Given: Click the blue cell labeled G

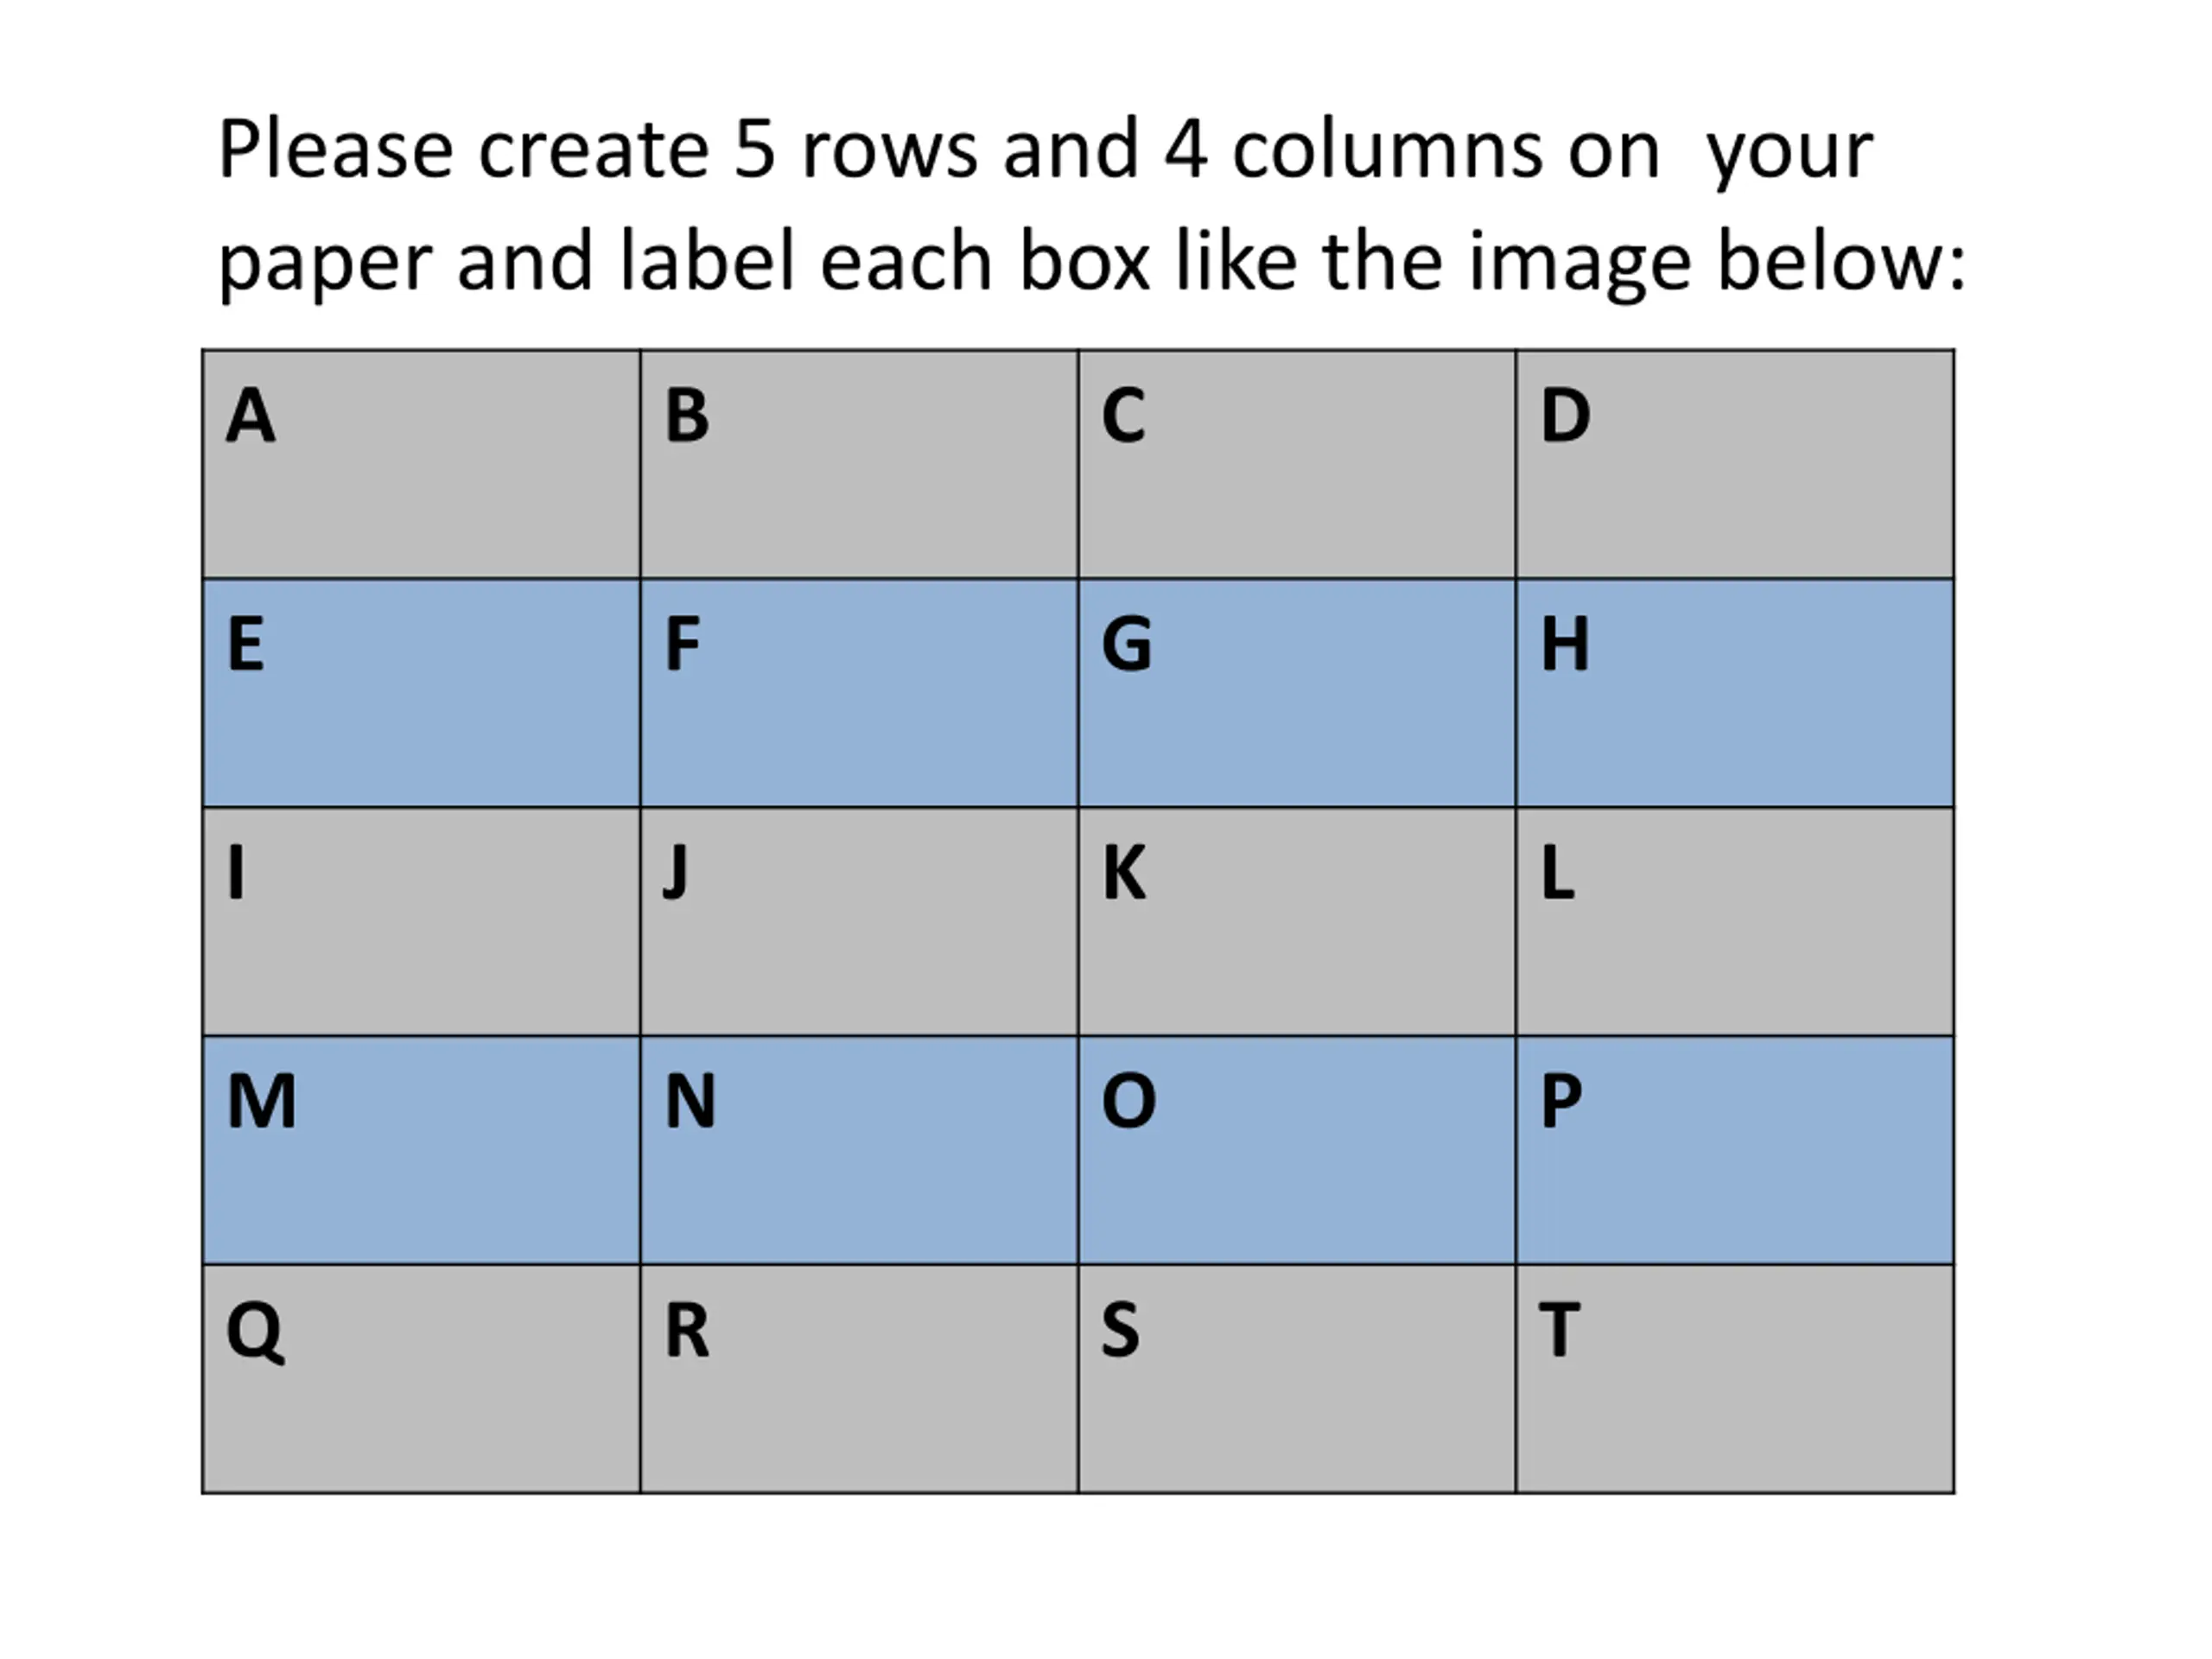Looking at the screenshot, I should click(1297, 693).
